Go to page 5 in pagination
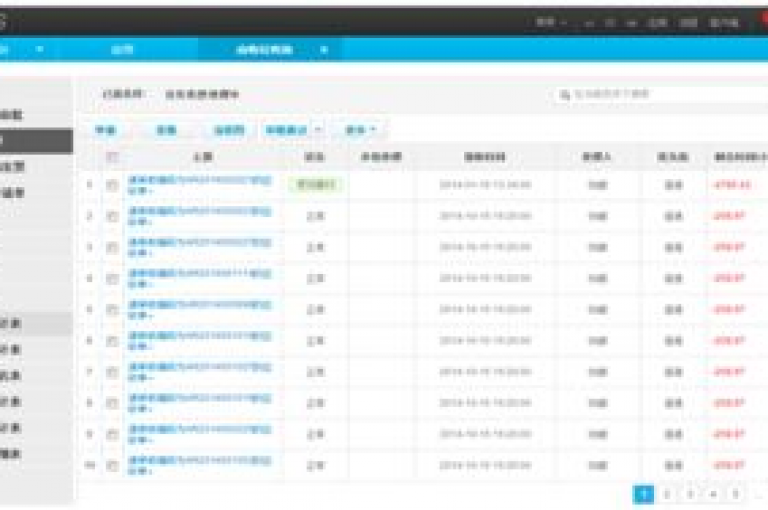768x510 pixels. point(736,494)
